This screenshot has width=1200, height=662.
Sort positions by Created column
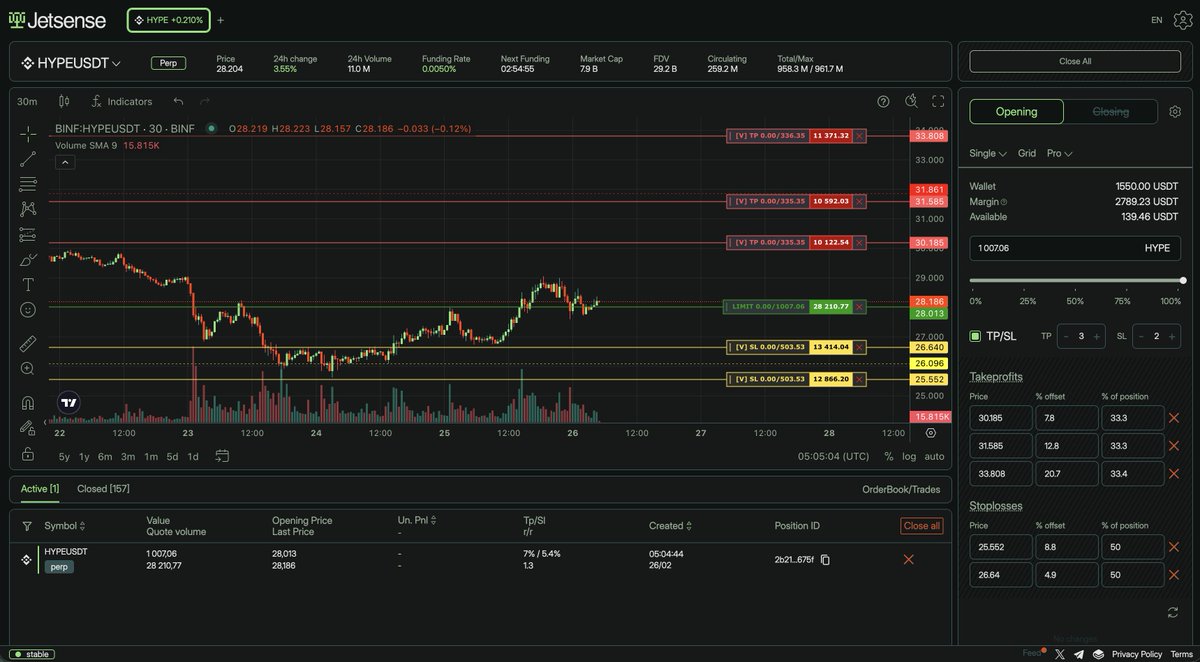click(672, 526)
